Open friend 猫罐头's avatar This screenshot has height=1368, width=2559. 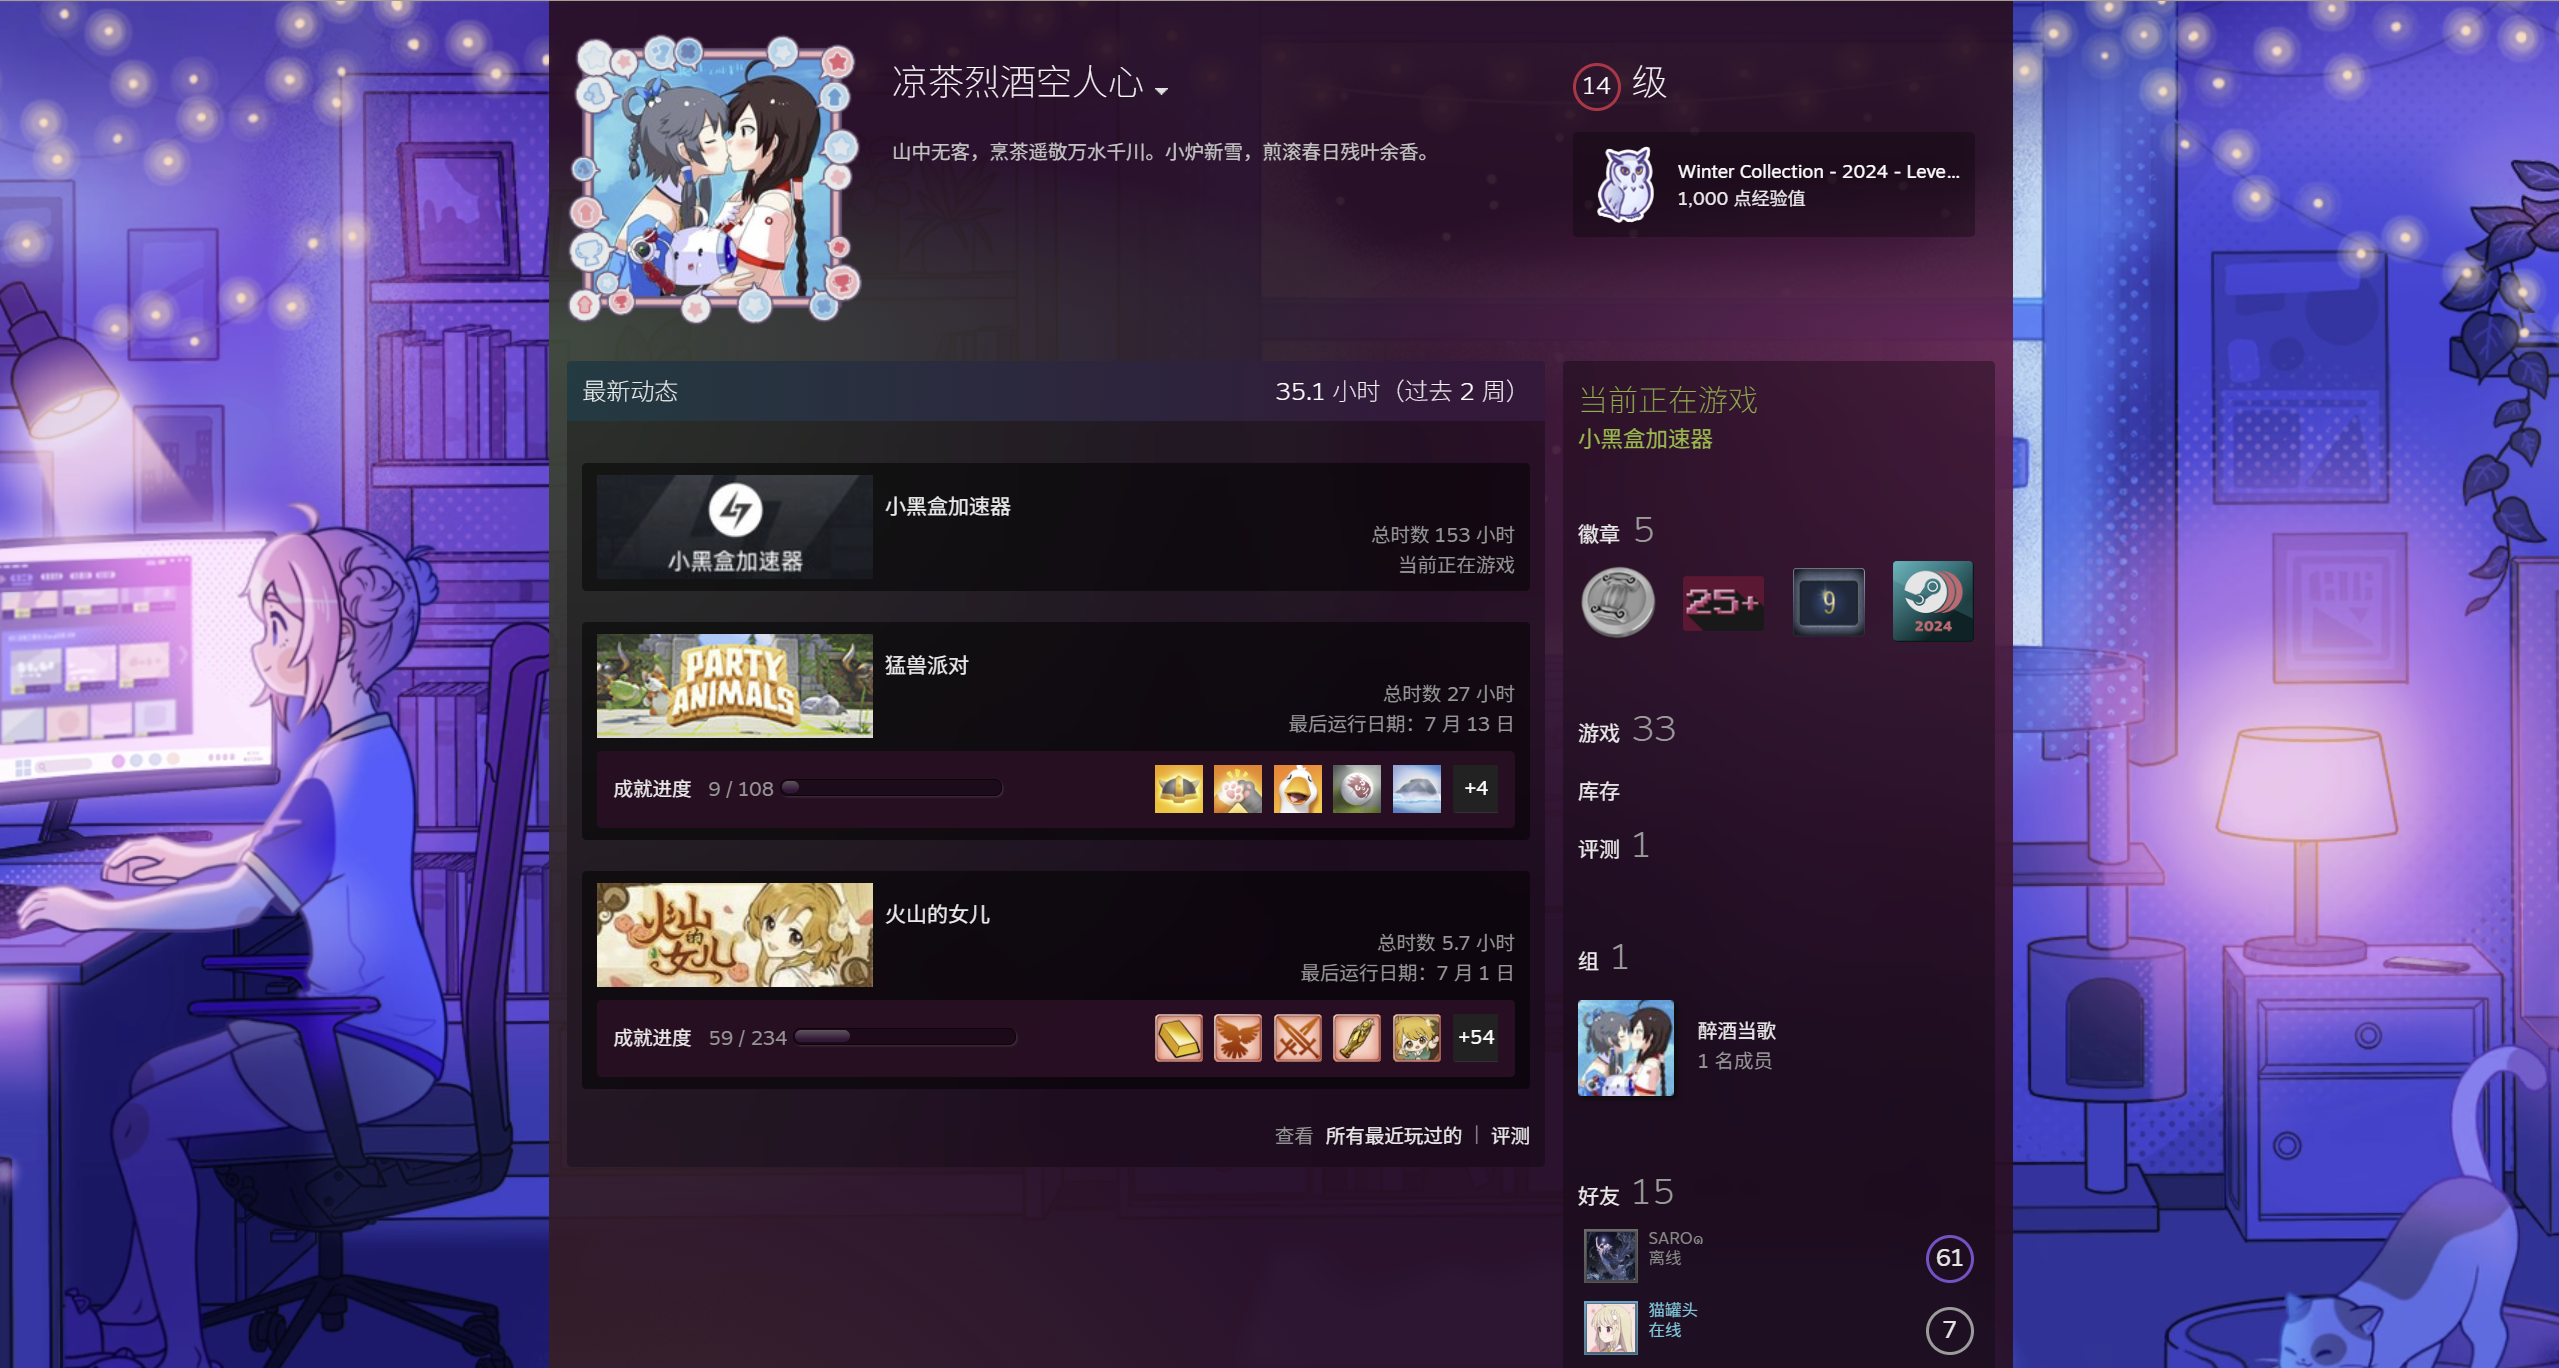1610,1328
